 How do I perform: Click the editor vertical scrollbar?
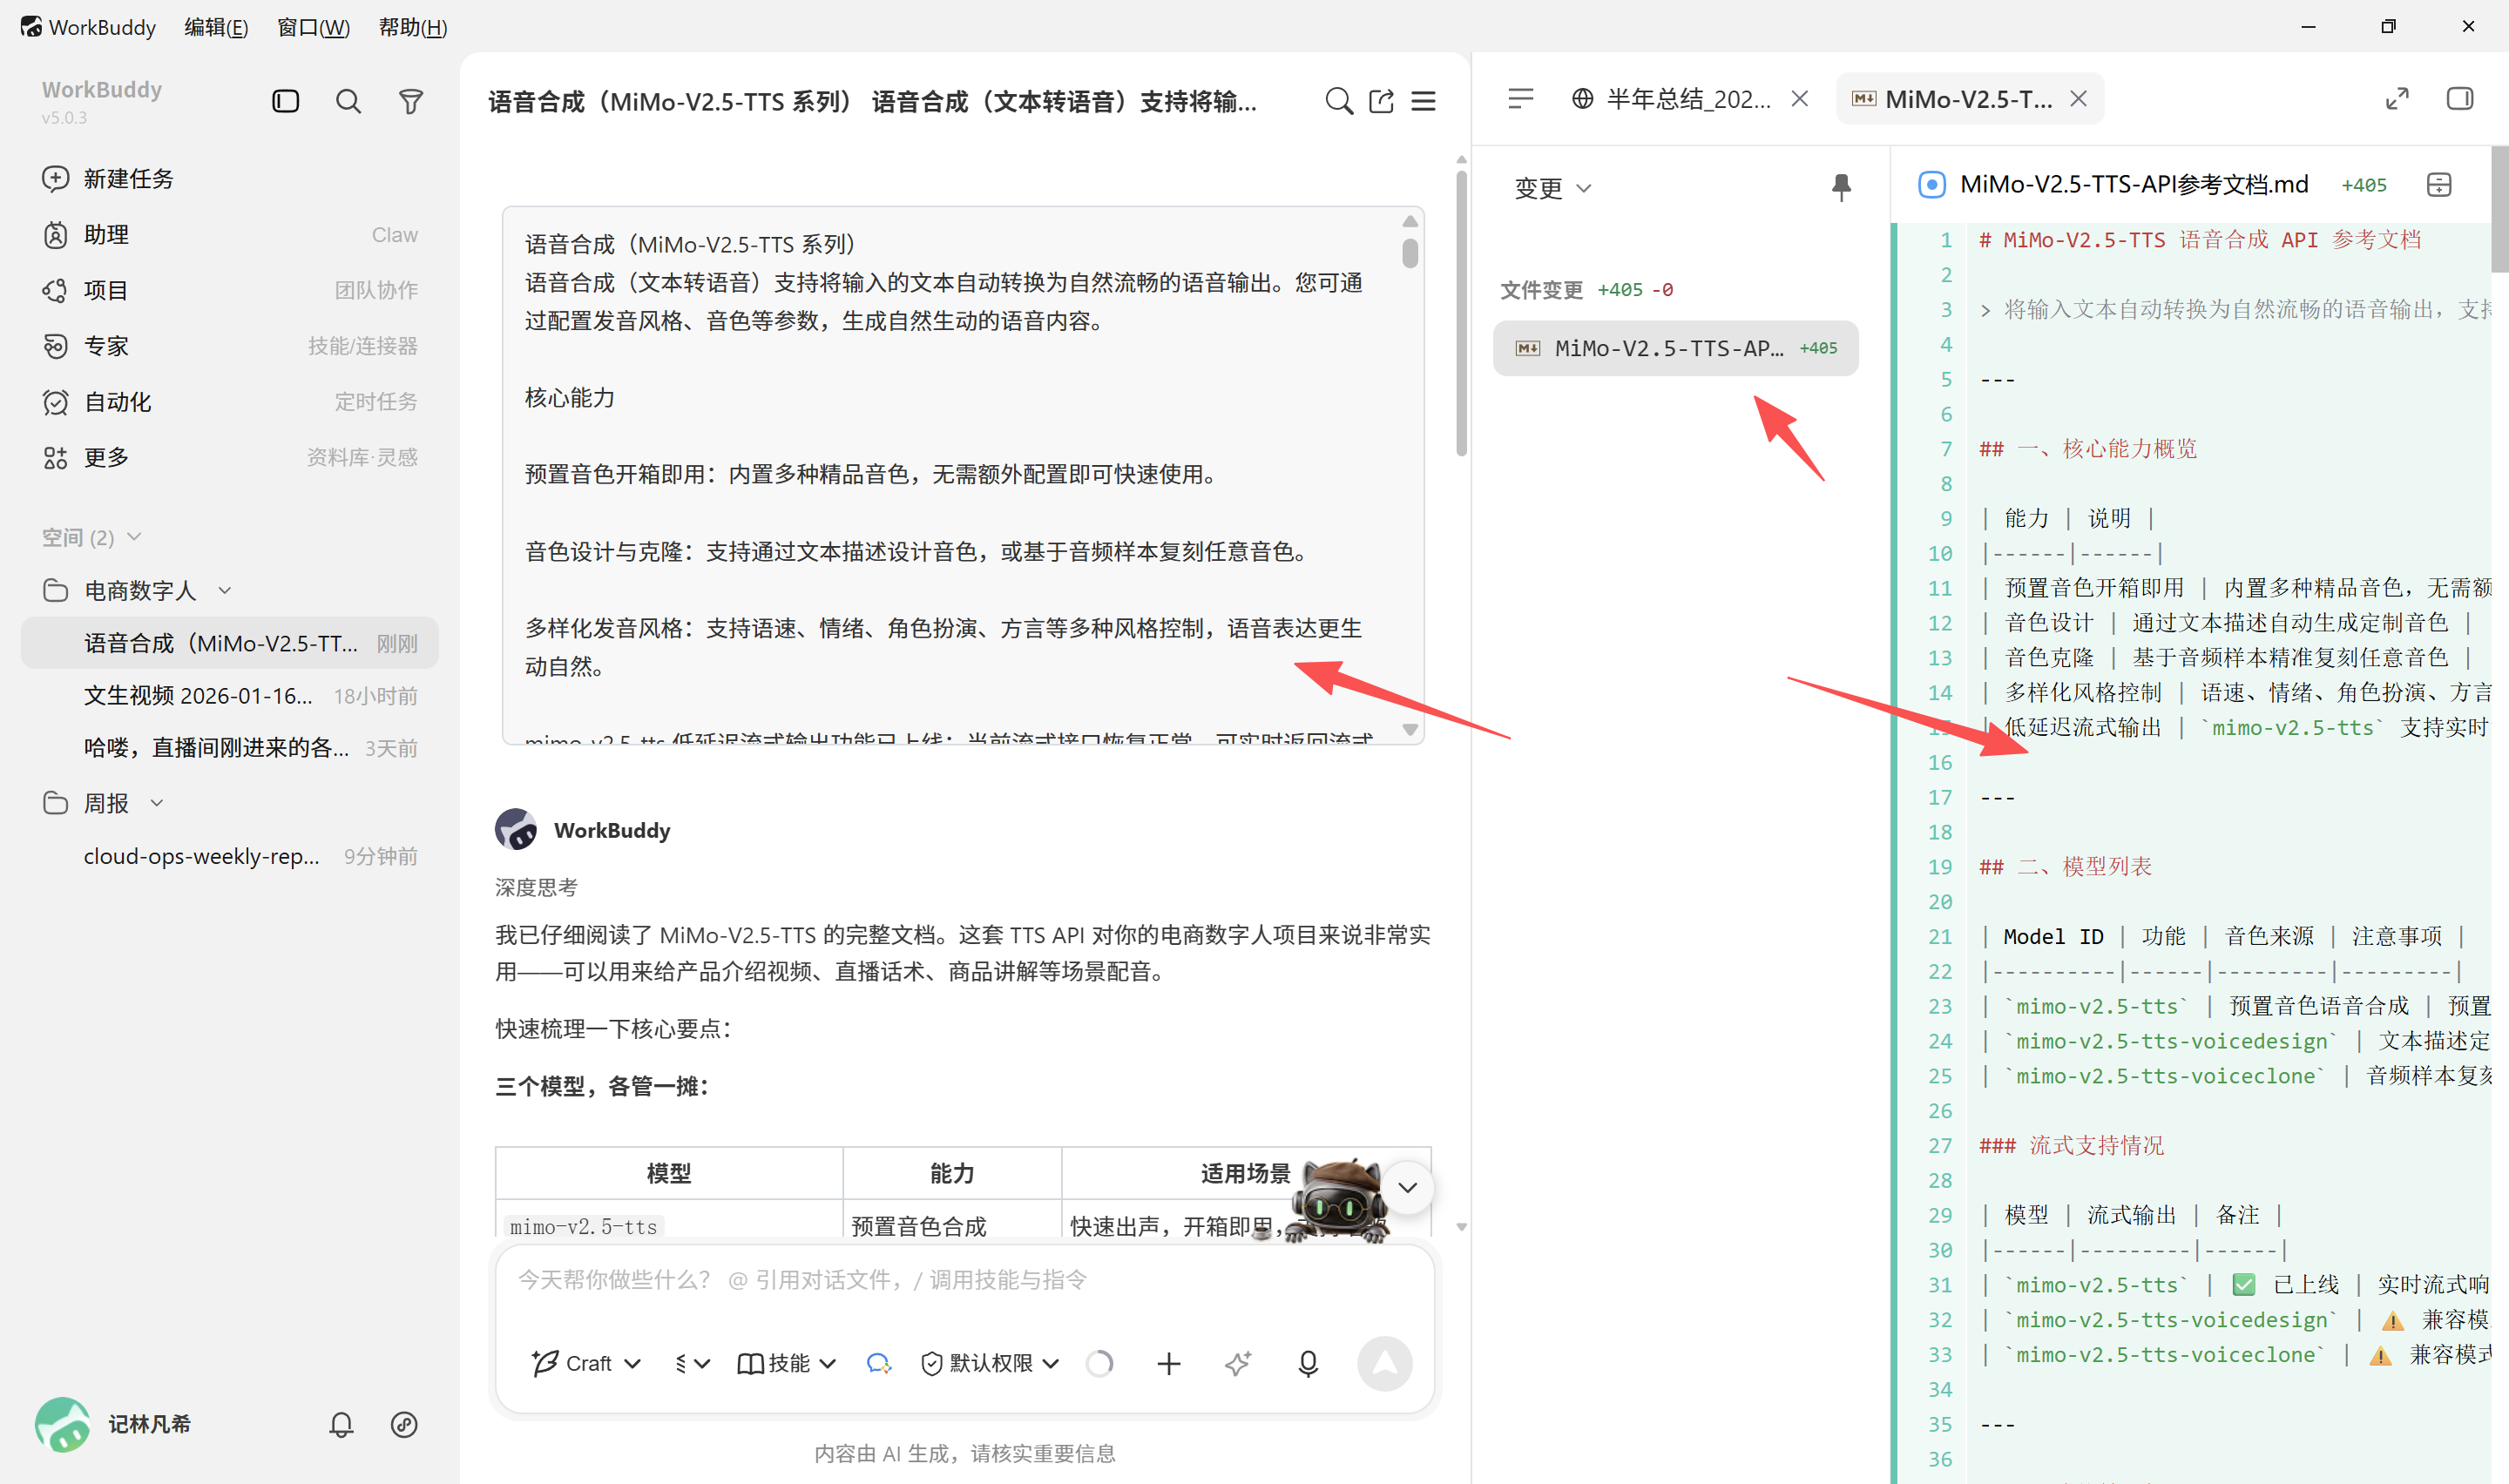(2499, 210)
